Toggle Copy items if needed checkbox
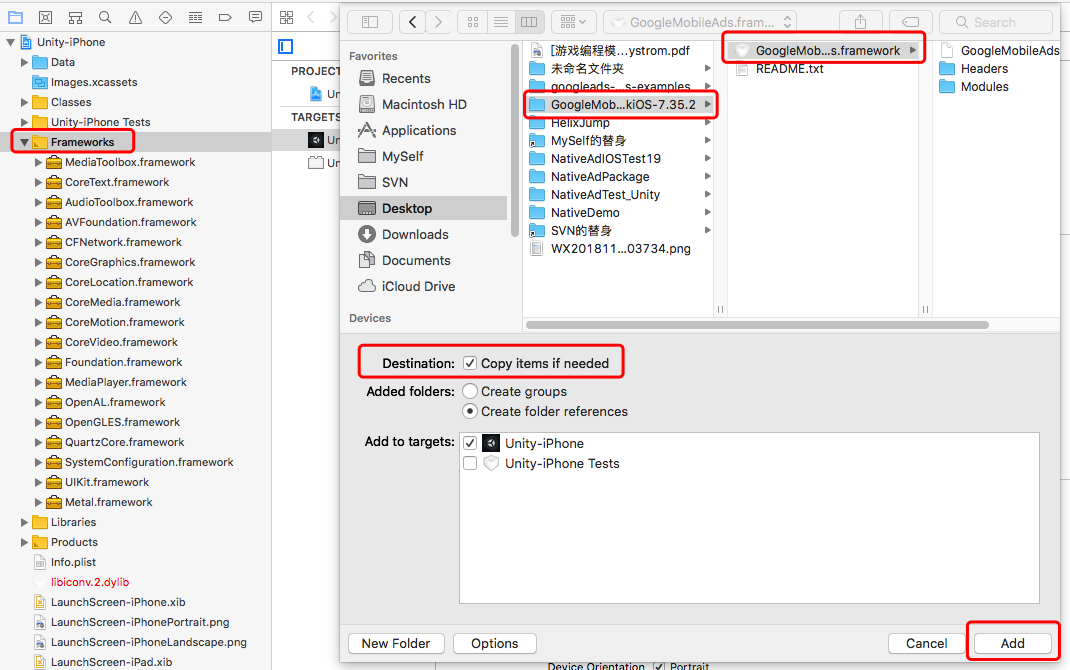This screenshot has width=1070, height=670. [469, 363]
